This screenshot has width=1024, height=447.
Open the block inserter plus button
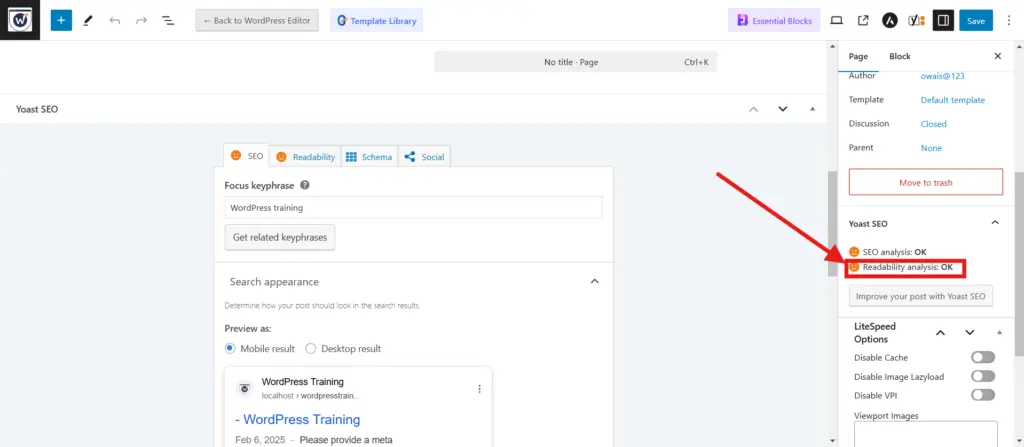(x=61, y=20)
